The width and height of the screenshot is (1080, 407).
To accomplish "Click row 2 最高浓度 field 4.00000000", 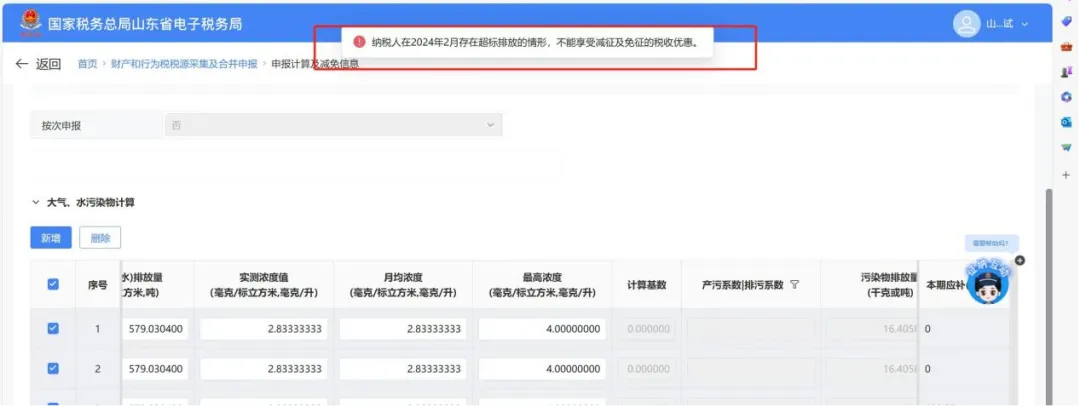I will [542, 369].
